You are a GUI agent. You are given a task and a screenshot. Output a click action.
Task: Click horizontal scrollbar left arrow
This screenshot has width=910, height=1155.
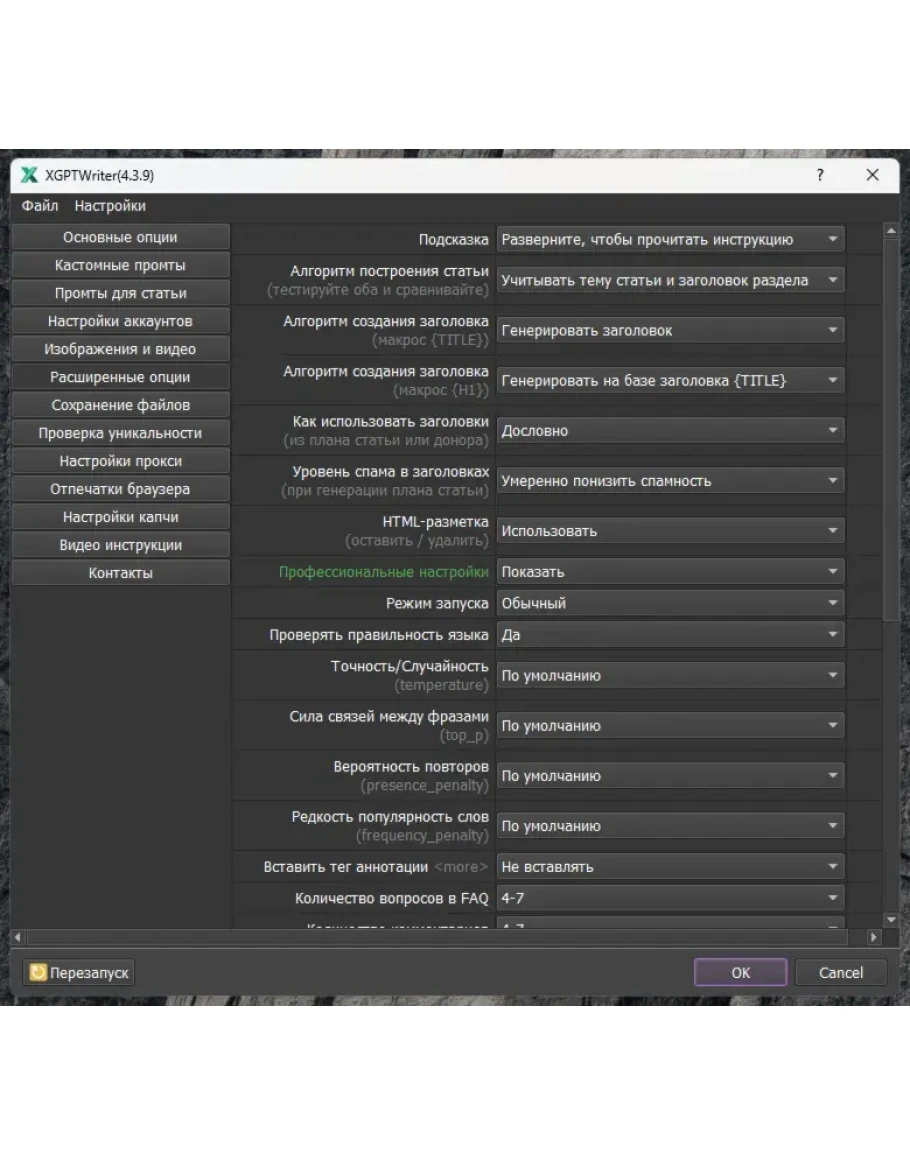(18, 938)
